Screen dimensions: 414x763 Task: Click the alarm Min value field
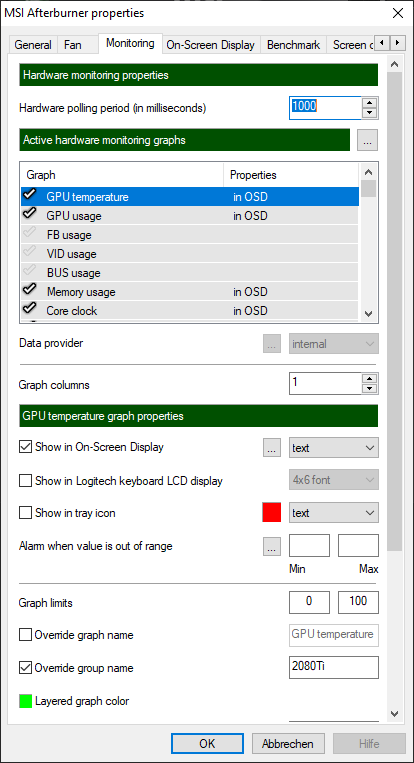(x=309, y=545)
